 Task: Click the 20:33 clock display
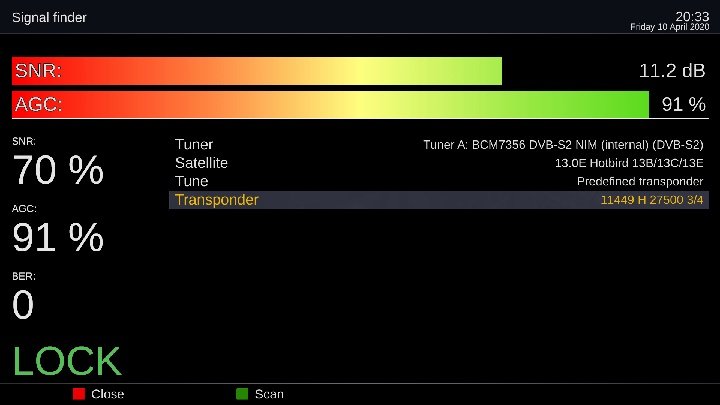(x=692, y=16)
